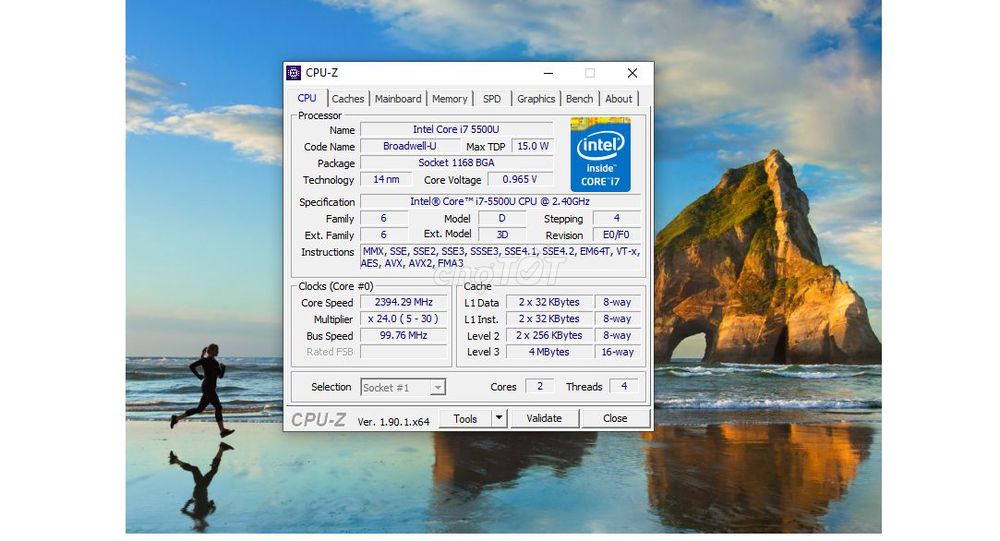Click the Validate button

(544, 419)
